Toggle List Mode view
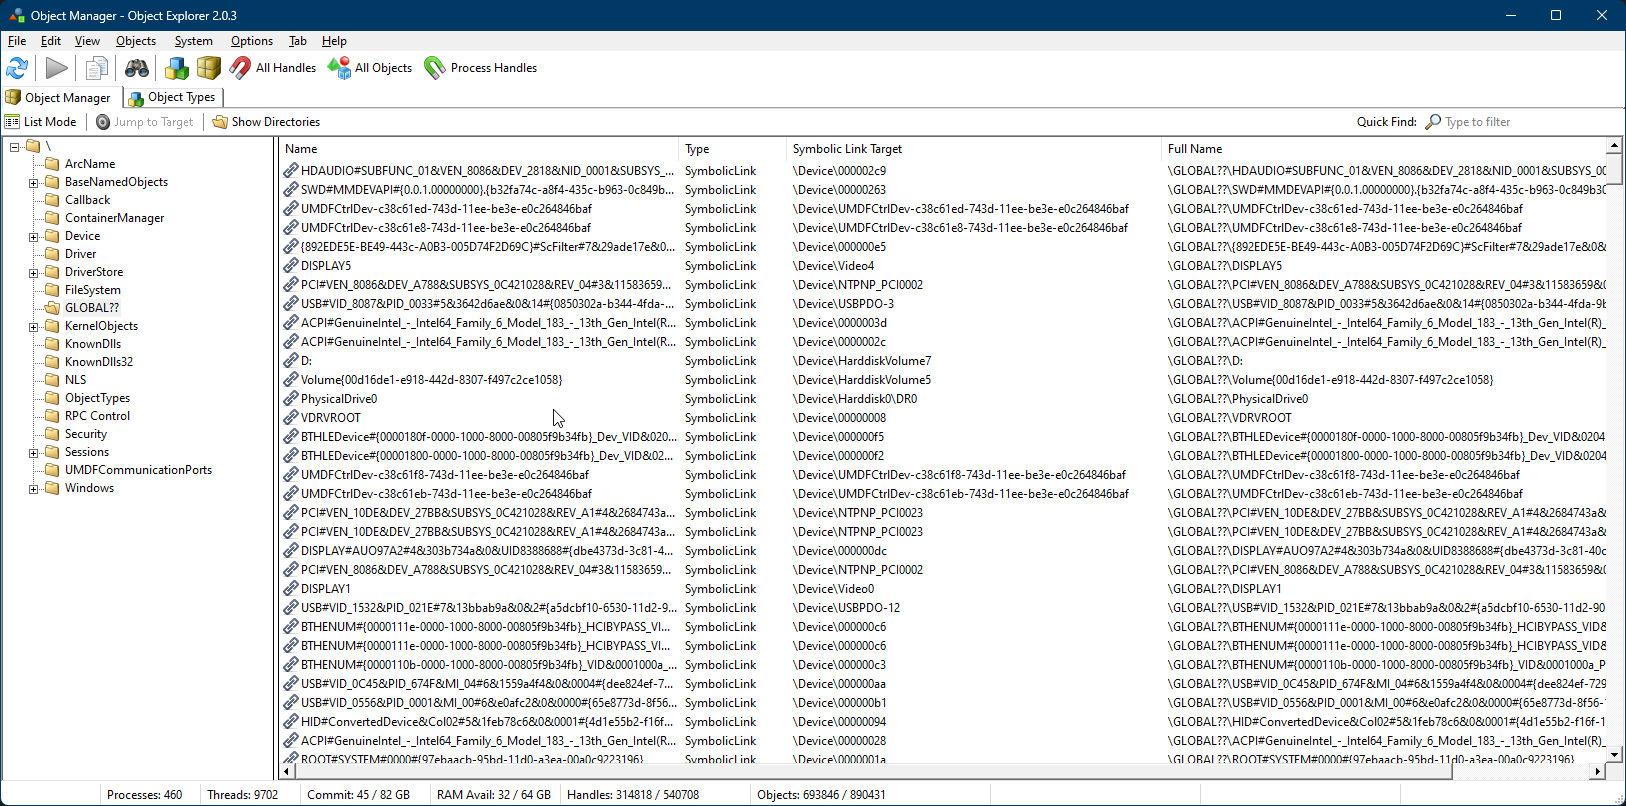The width and height of the screenshot is (1626, 806). tap(41, 122)
